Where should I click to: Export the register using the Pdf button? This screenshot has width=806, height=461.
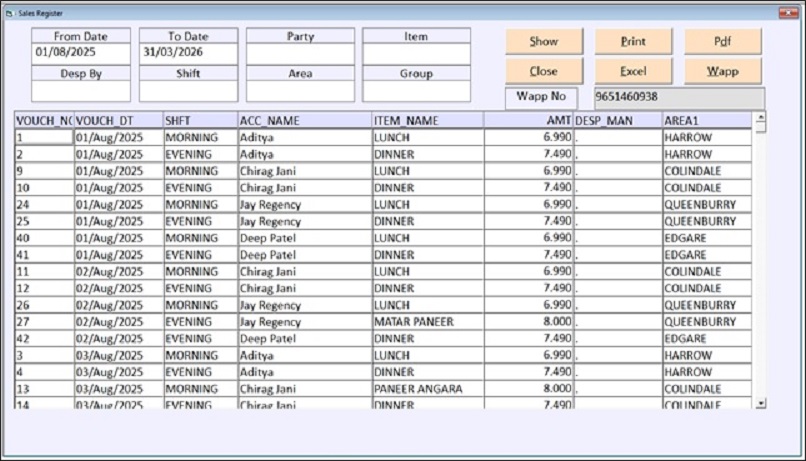pos(723,41)
